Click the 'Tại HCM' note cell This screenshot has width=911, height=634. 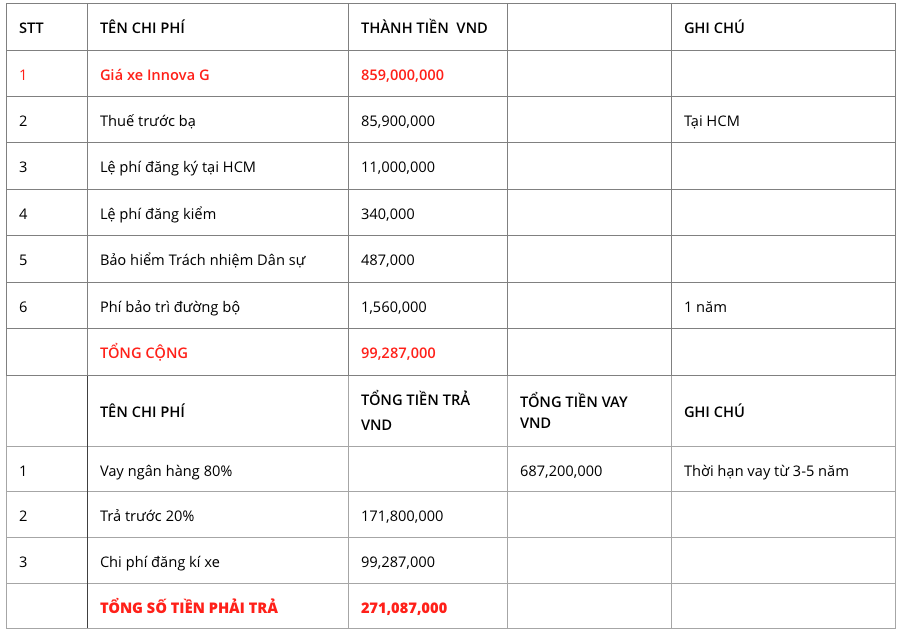click(711, 121)
